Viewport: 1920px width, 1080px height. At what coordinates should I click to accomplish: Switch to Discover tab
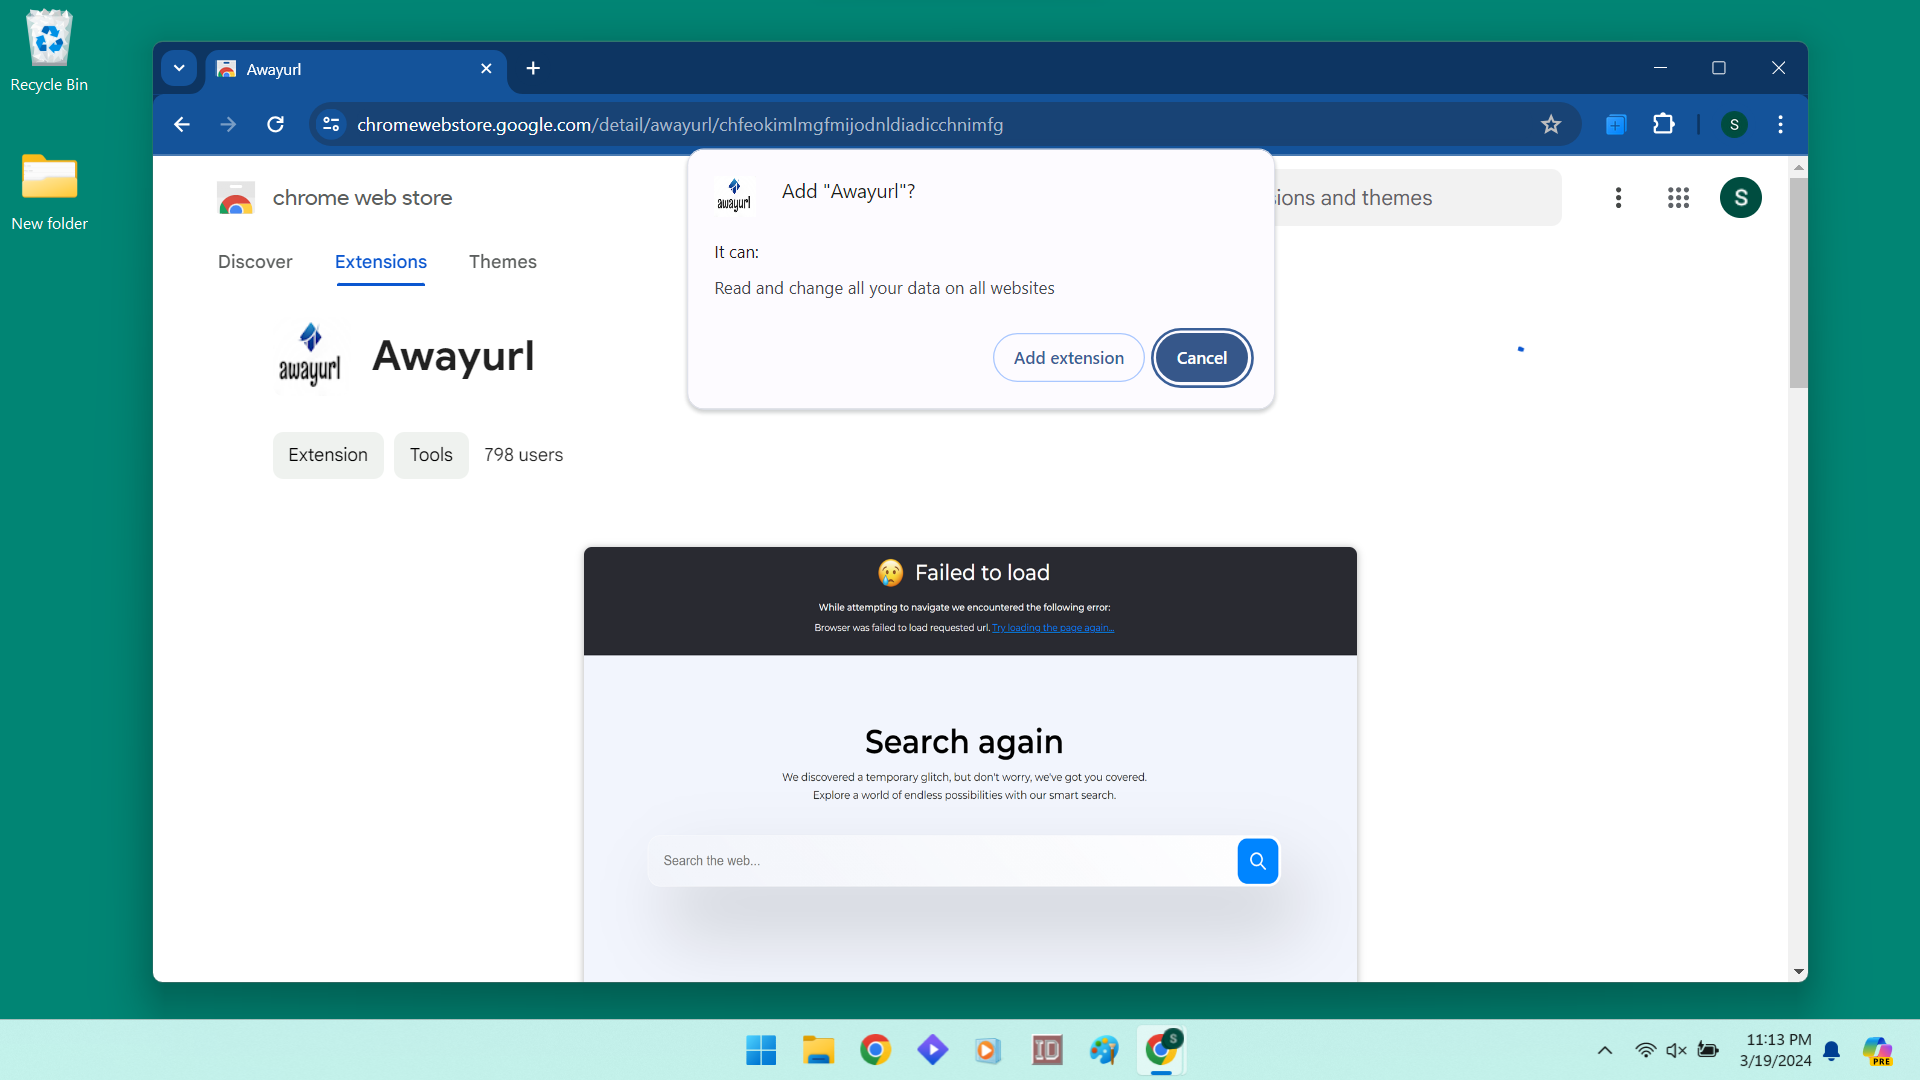255,262
